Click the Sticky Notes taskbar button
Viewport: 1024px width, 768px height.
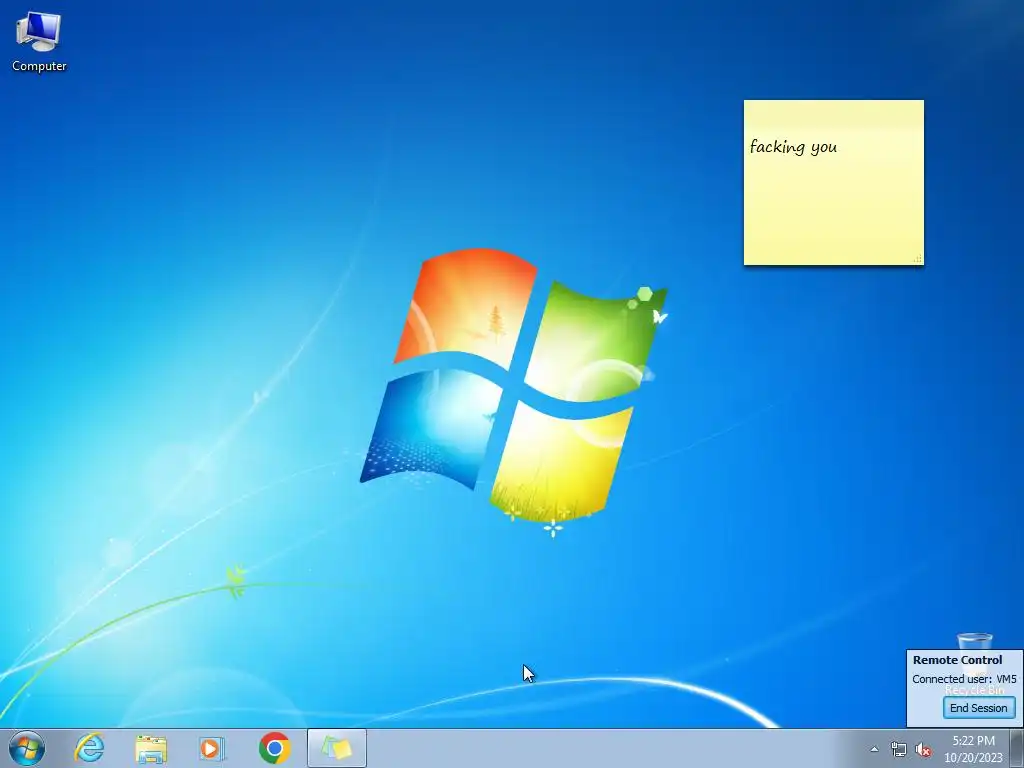point(337,748)
